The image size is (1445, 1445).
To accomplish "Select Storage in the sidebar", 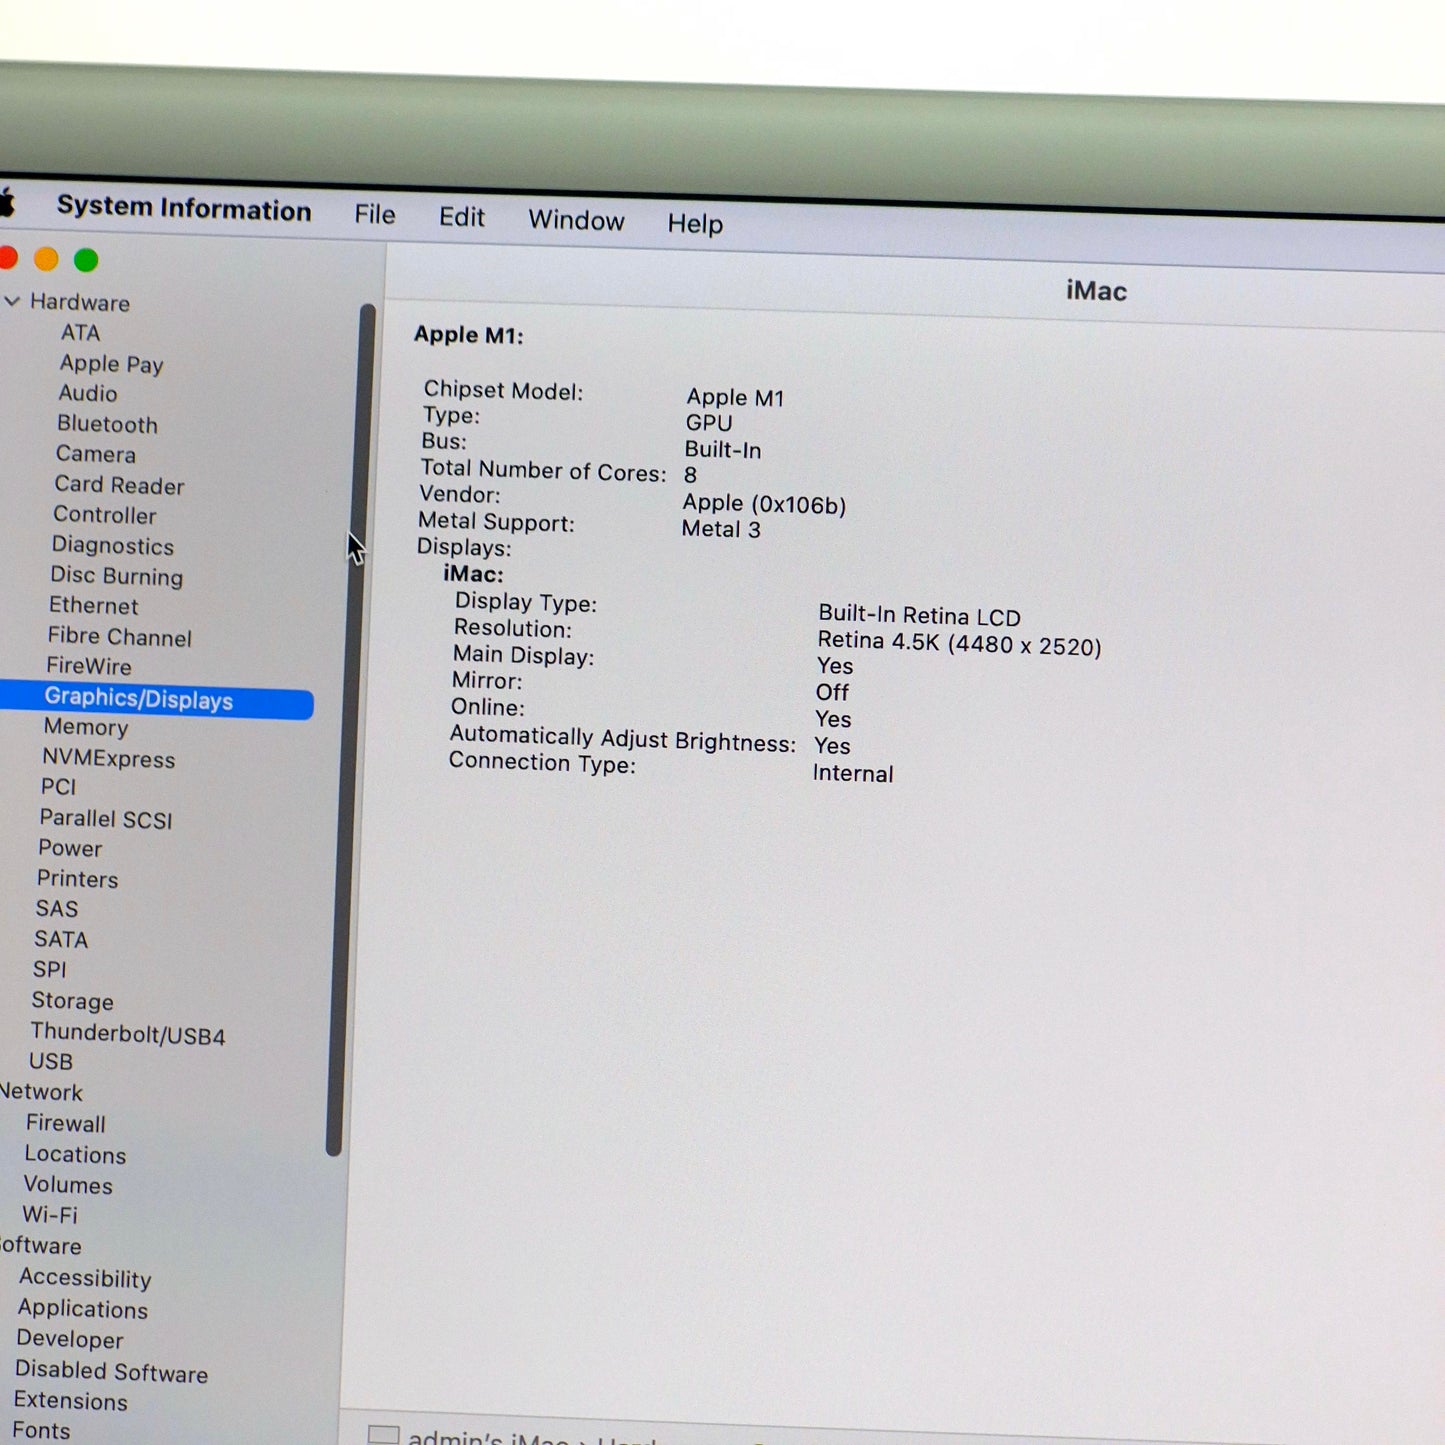I will pyautogui.click(x=72, y=1001).
